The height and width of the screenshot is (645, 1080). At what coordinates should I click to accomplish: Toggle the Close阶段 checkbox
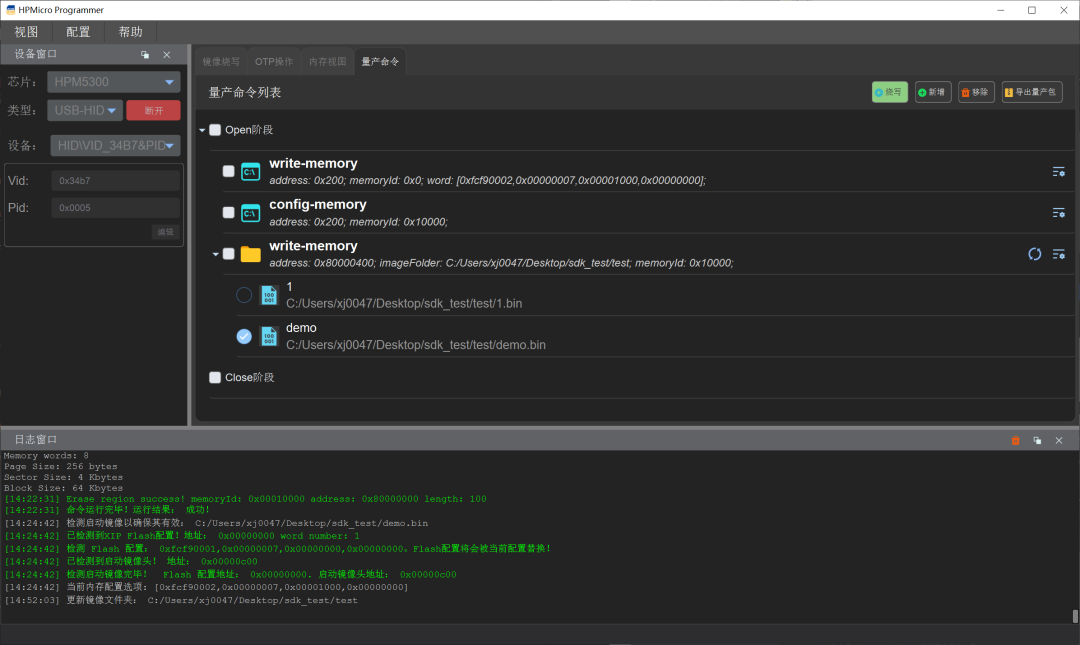click(215, 378)
